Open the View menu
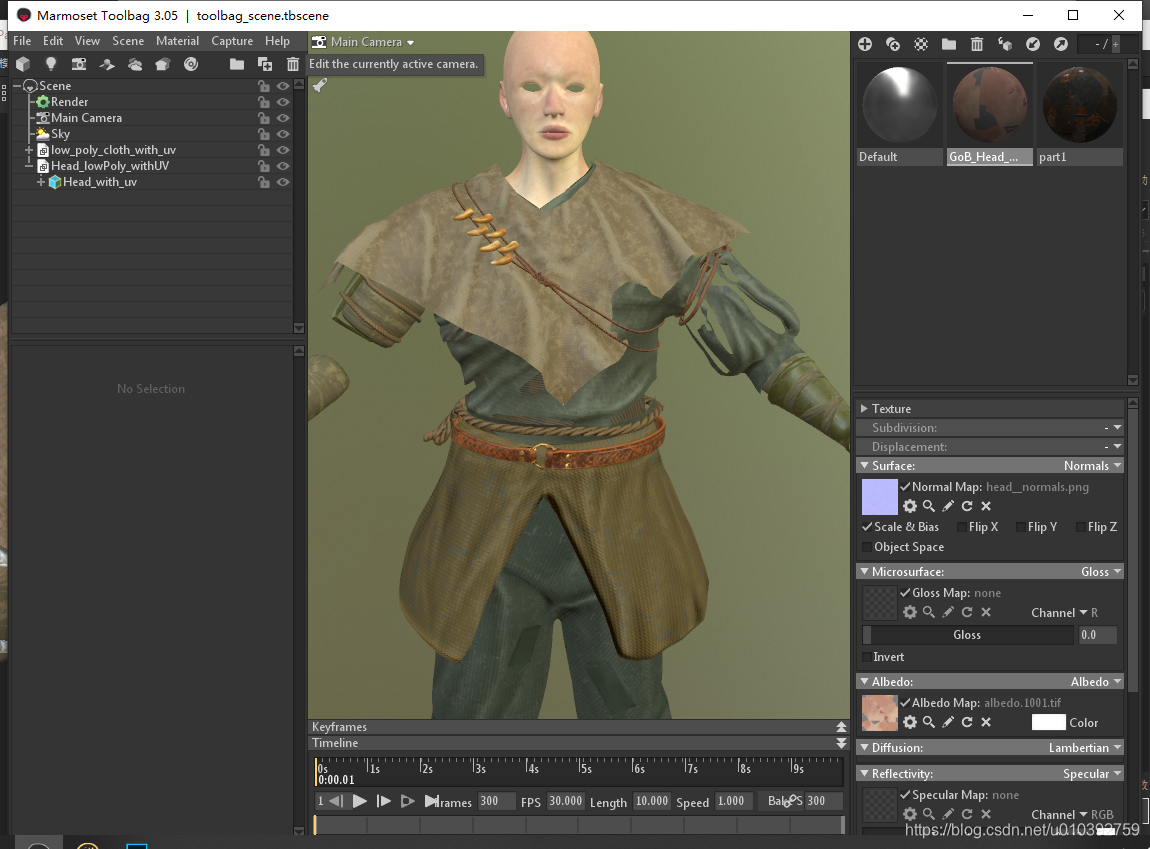The height and width of the screenshot is (849, 1150). tap(87, 41)
